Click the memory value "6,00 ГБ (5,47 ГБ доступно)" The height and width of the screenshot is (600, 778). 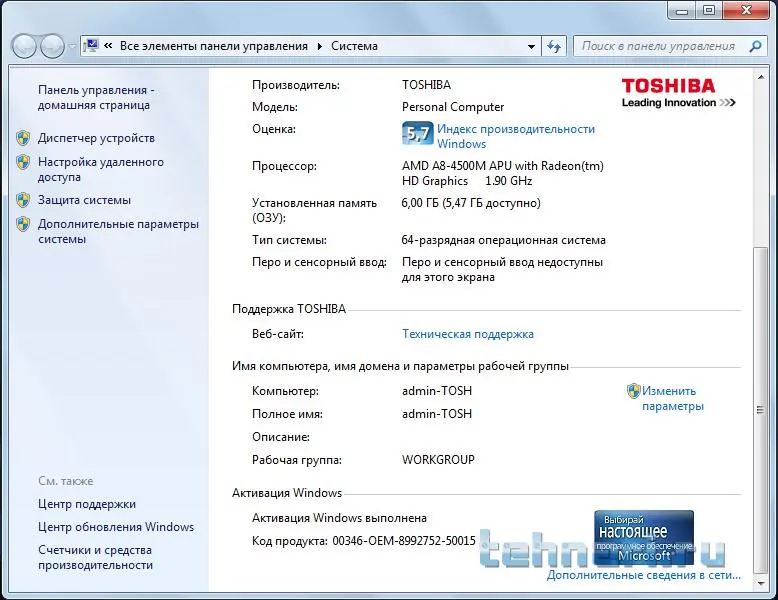click(x=471, y=203)
